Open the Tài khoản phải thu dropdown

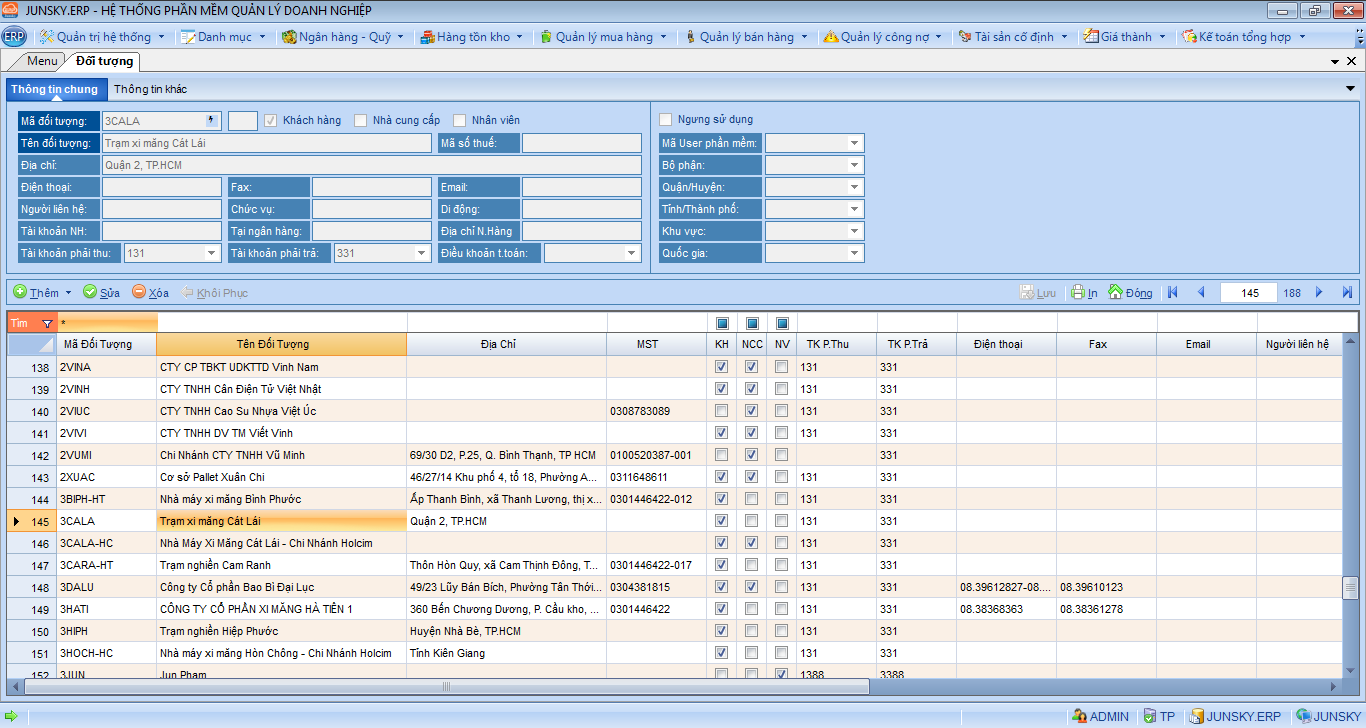(x=212, y=253)
